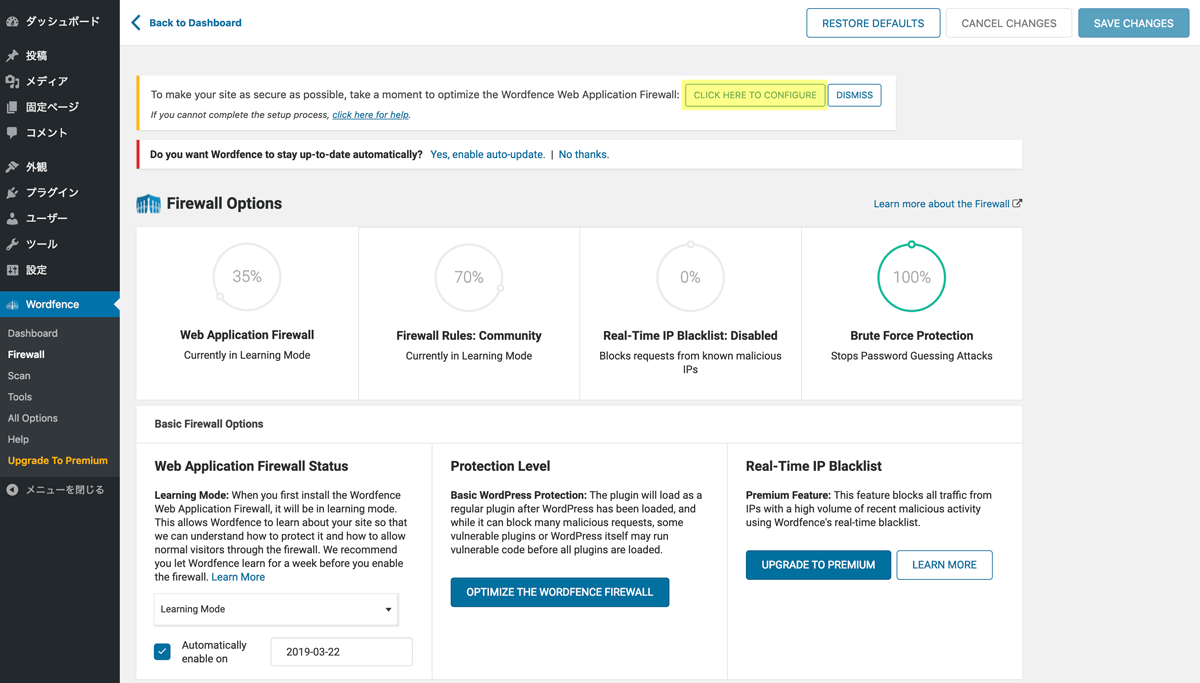The image size is (1200, 683).
Task: Click 'Protection Level' heading
Action: pos(500,466)
